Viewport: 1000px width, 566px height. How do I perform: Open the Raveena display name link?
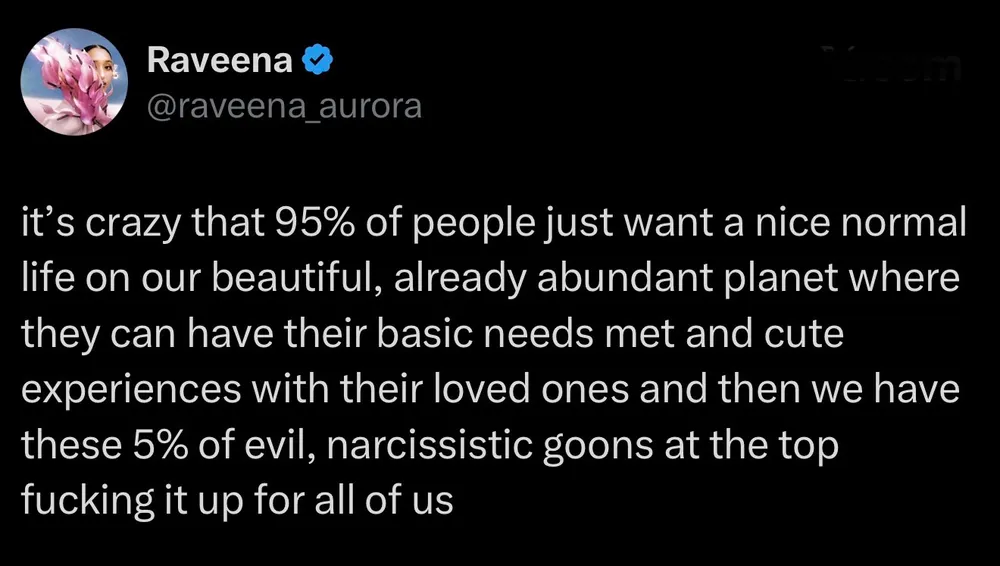pos(219,62)
